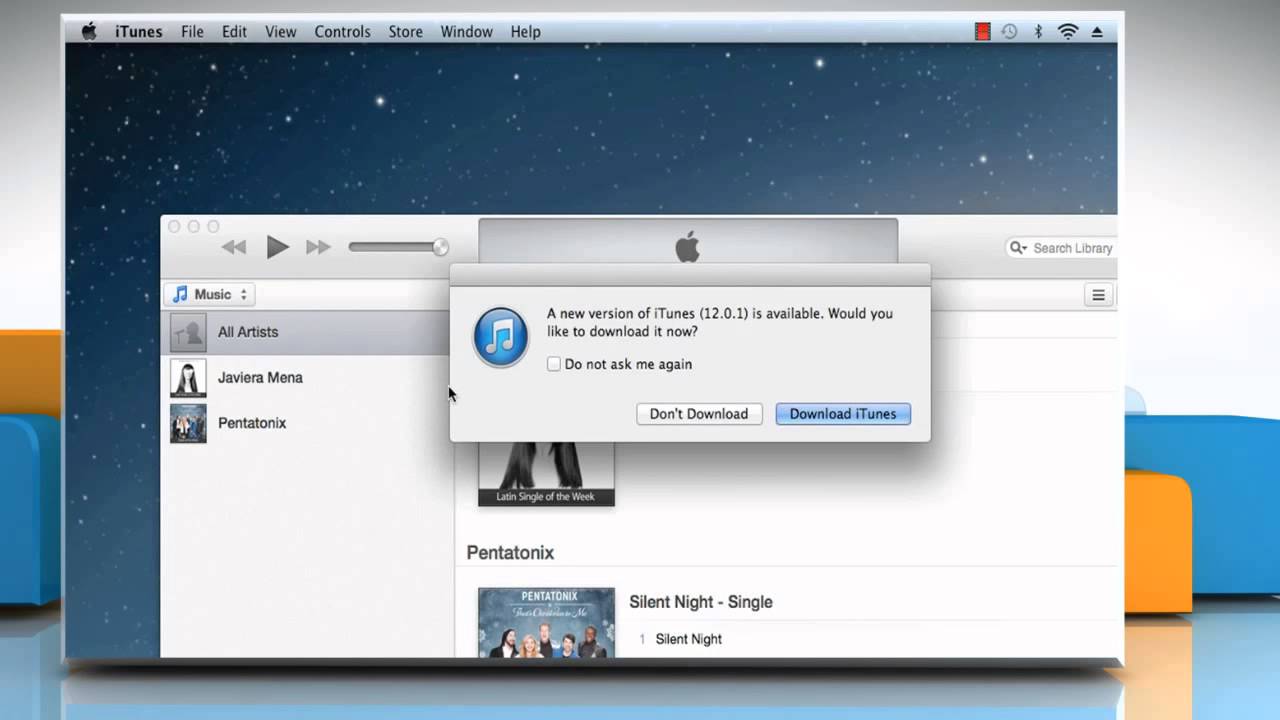Open the Store menu
Screen dimensions: 1280x720
[x=405, y=31]
